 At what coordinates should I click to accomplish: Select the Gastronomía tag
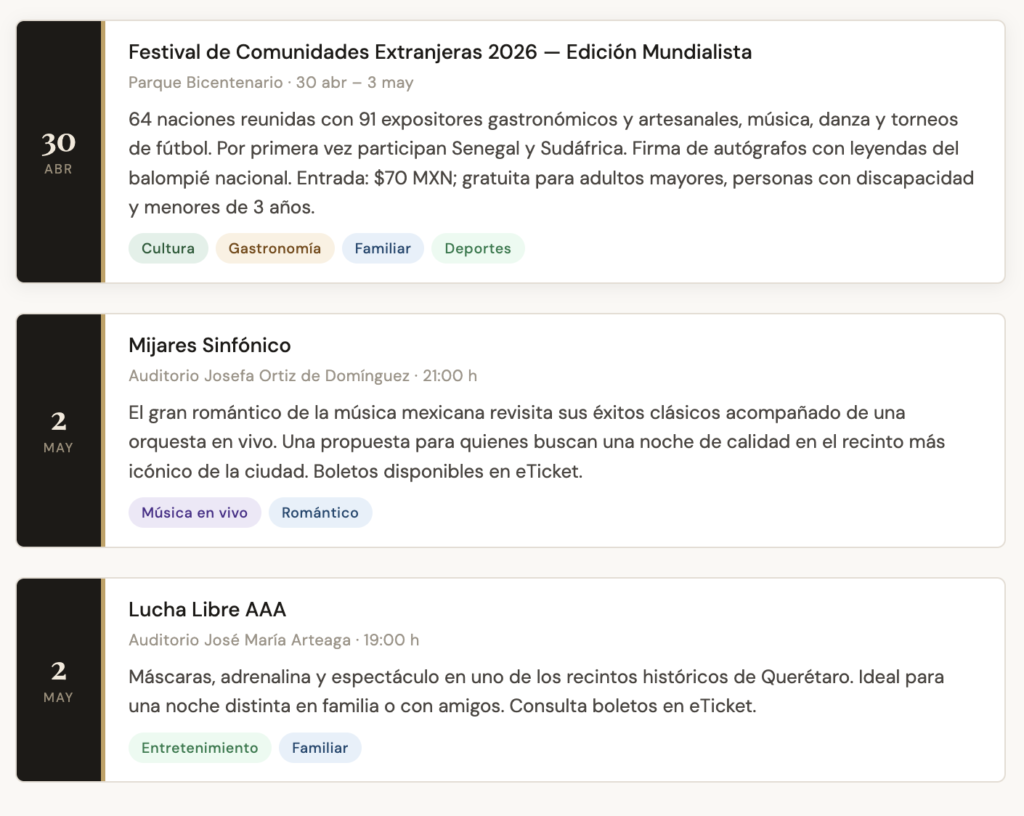(275, 249)
